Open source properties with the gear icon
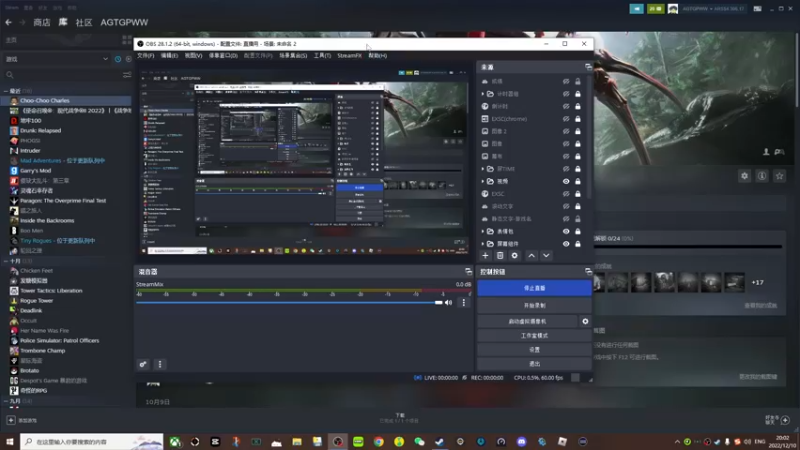 coord(514,256)
